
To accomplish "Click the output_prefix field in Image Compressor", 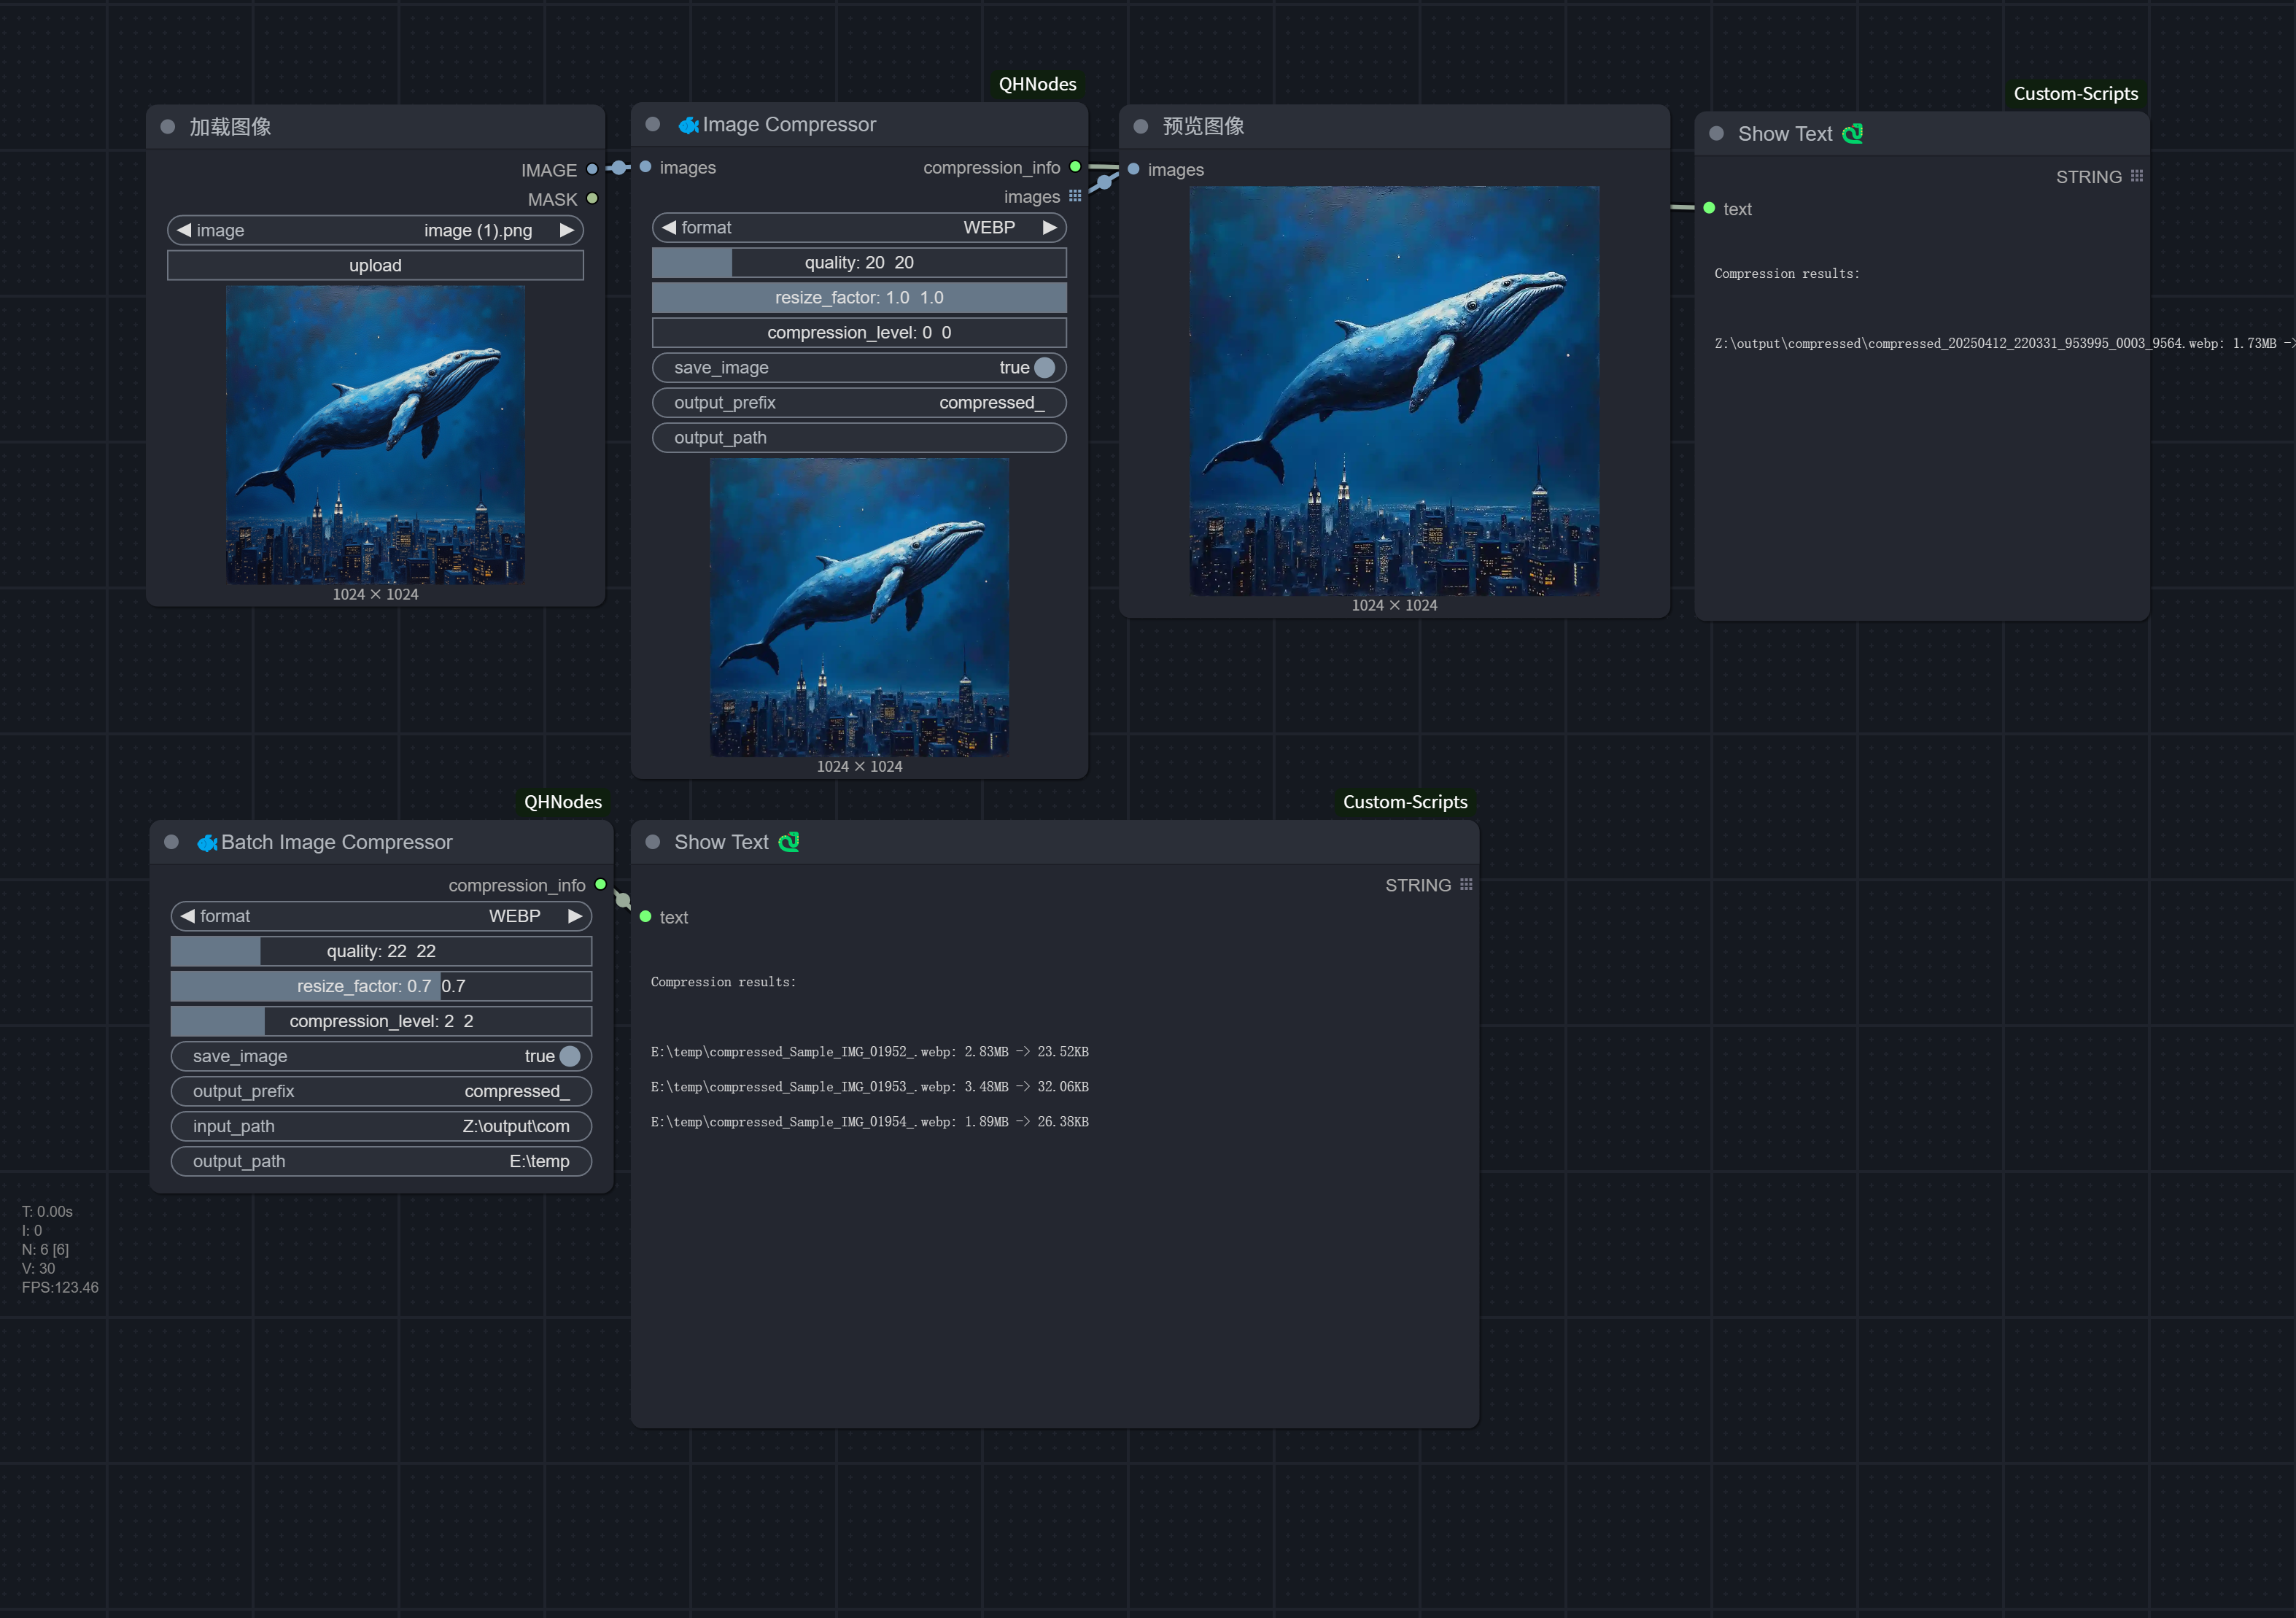I will [859, 403].
